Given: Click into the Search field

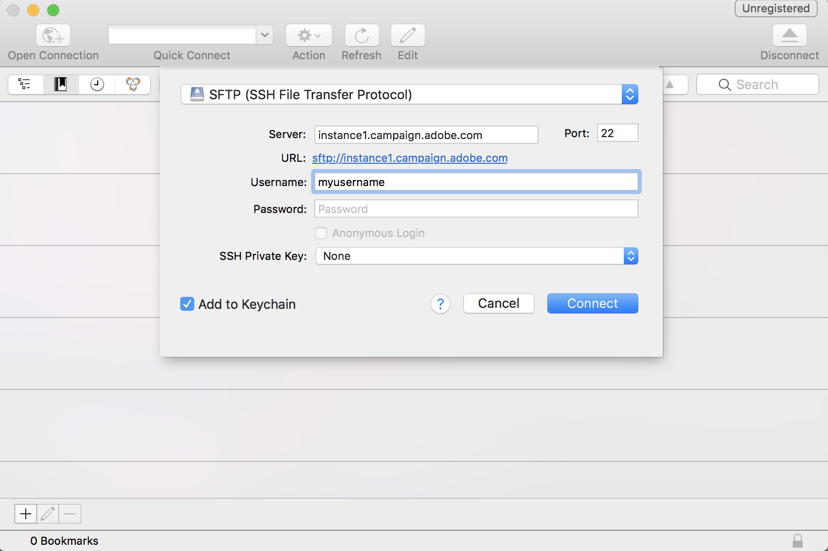Looking at the screenshot, I should (758, 85).
